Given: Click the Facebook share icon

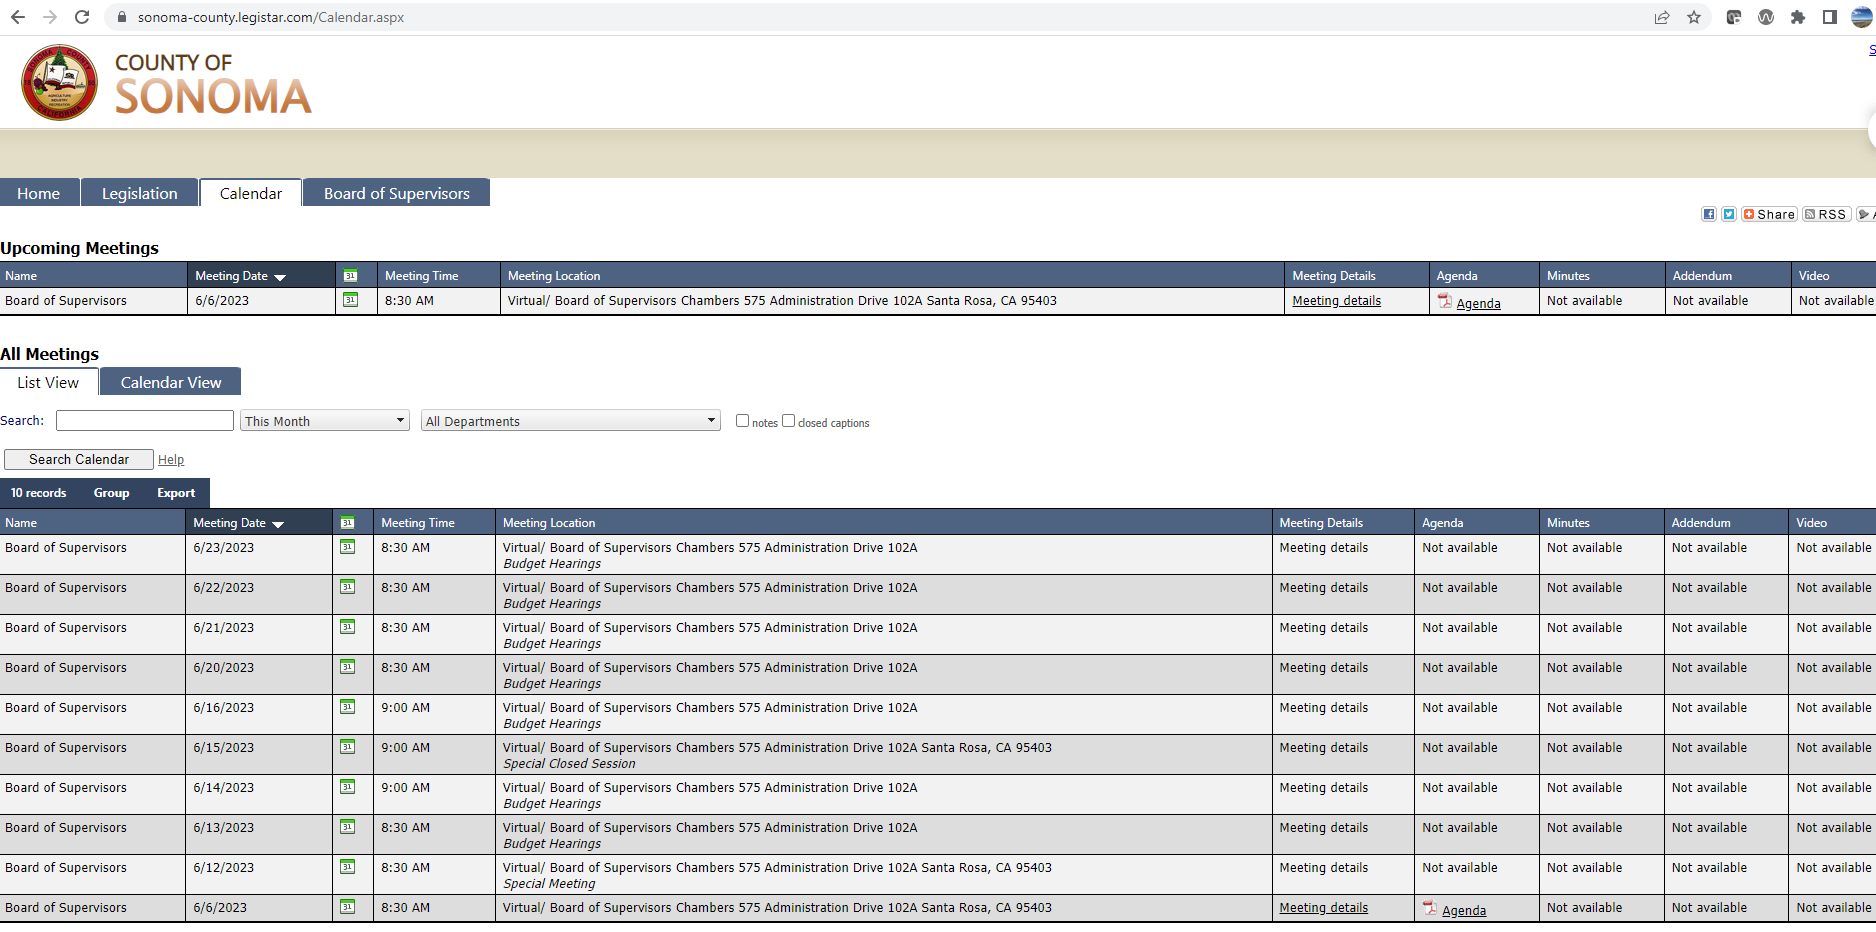Looking at the screenshot, I should 1709,214.
